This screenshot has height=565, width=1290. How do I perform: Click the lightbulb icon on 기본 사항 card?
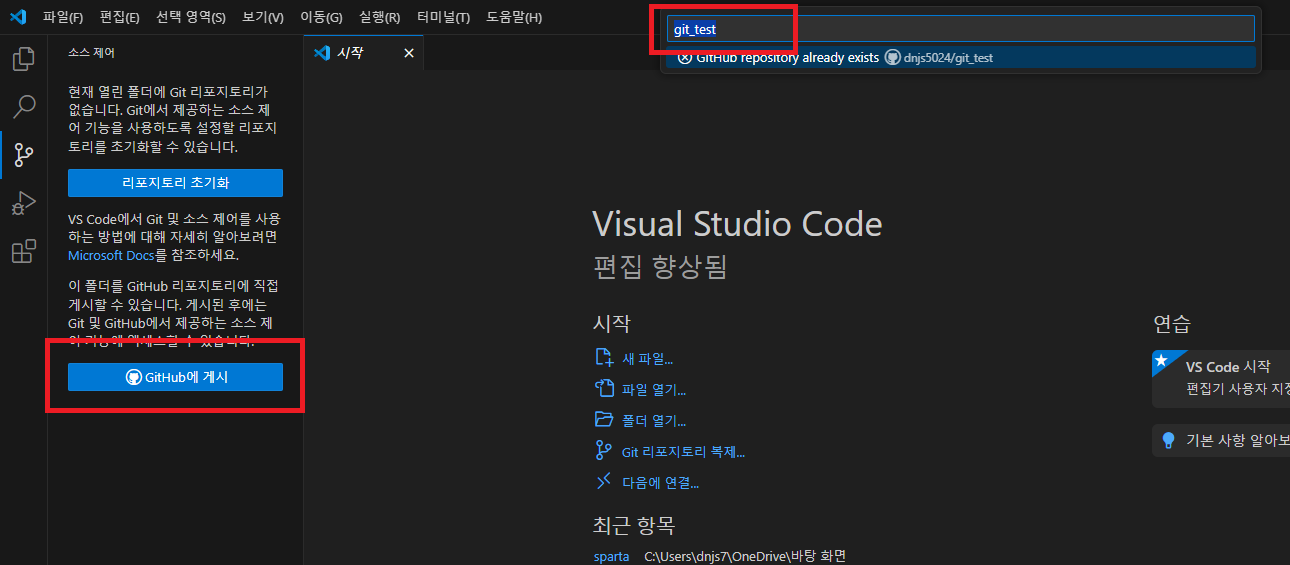tap(1167, 440)
